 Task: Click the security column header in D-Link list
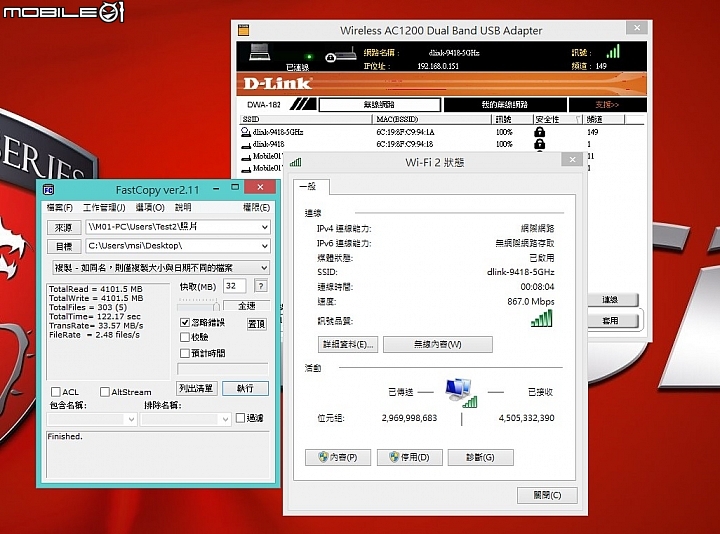[558, 119]
